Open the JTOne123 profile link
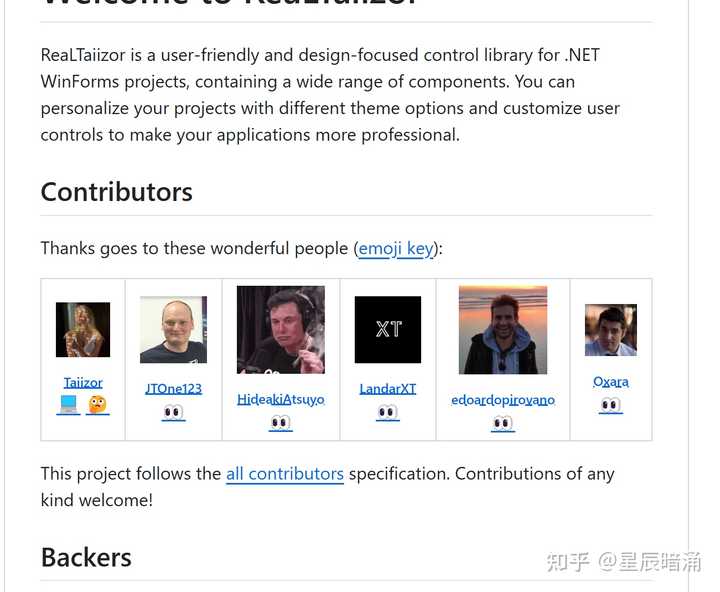 click(x=174, y=389)
